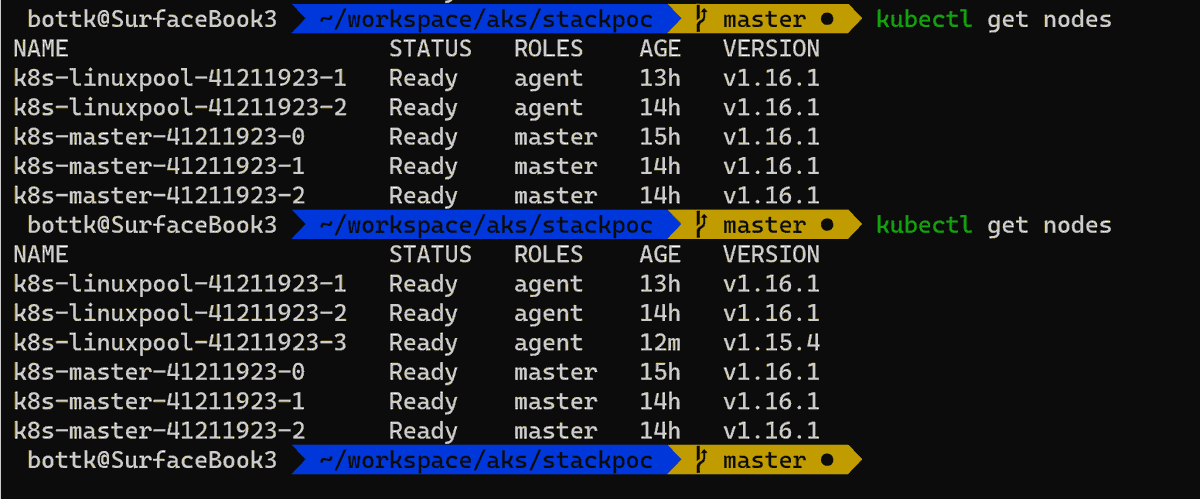Click k8s-linuxpool-41211923-1 in the six-node listing

click(181, 284)
